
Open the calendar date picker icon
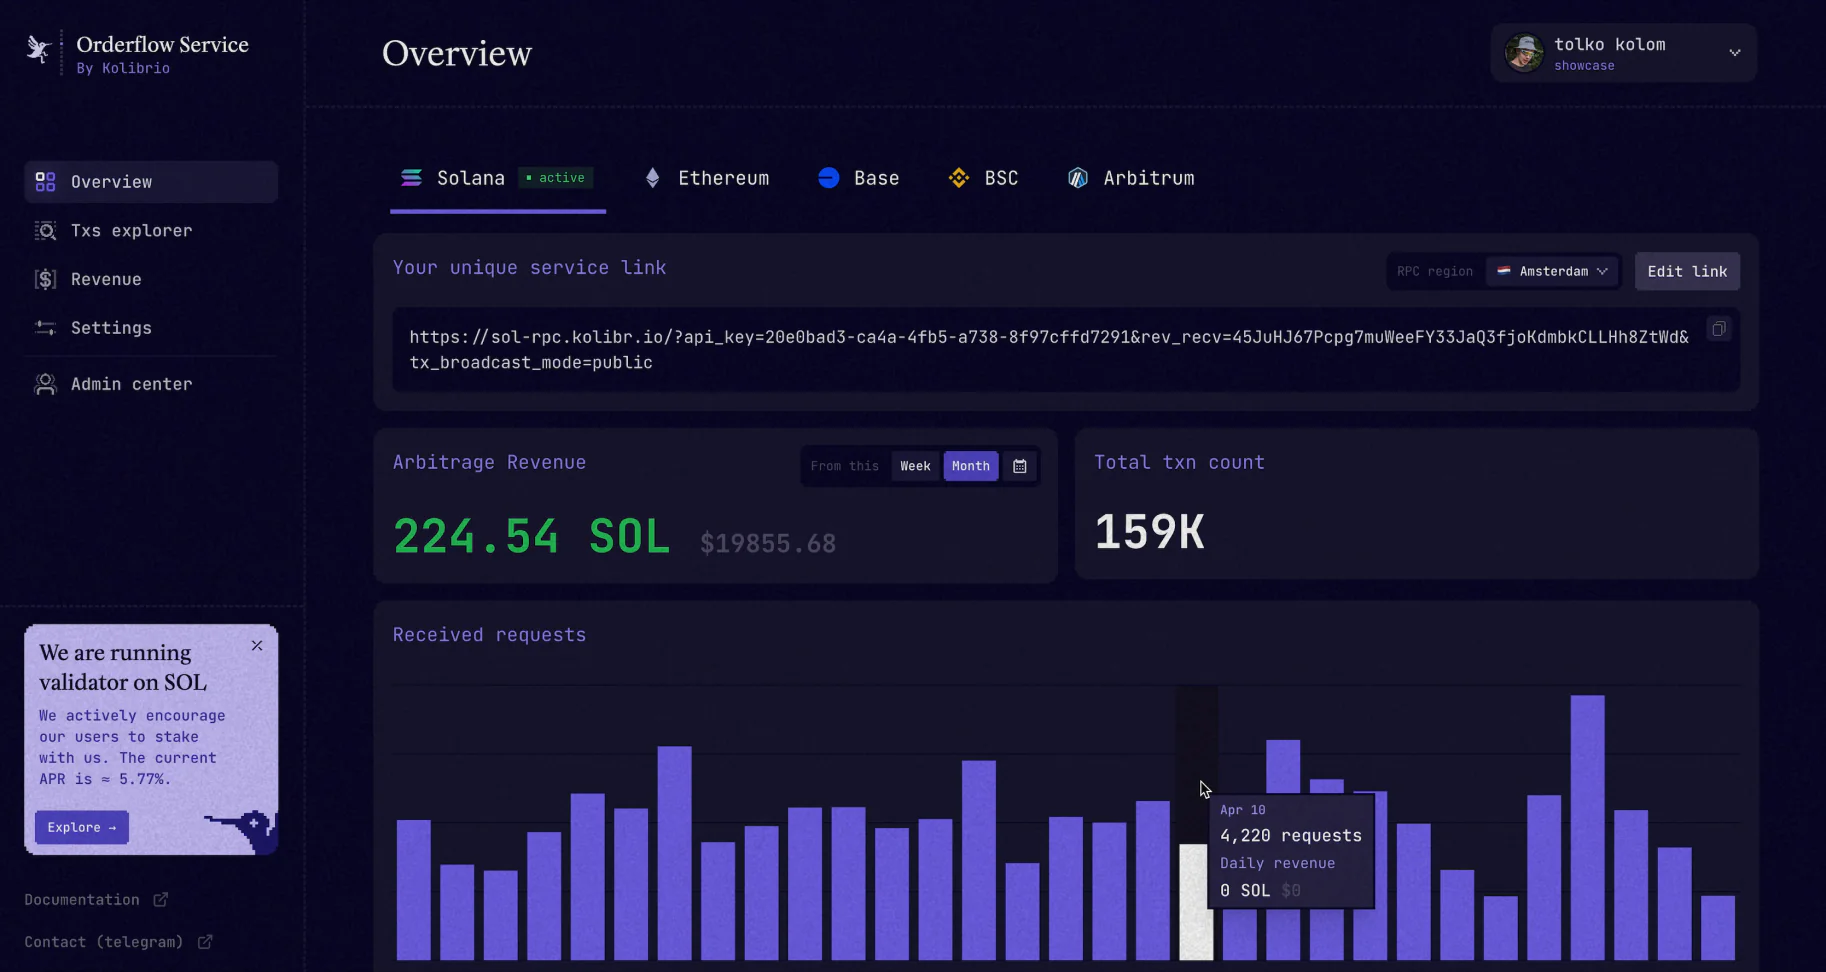(1020, 466)
